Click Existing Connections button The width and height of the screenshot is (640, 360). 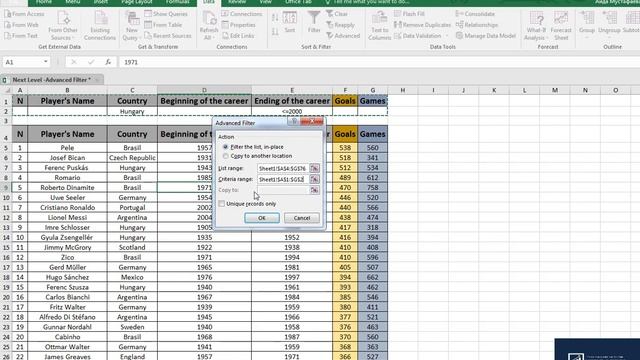(x=100, y=25)
